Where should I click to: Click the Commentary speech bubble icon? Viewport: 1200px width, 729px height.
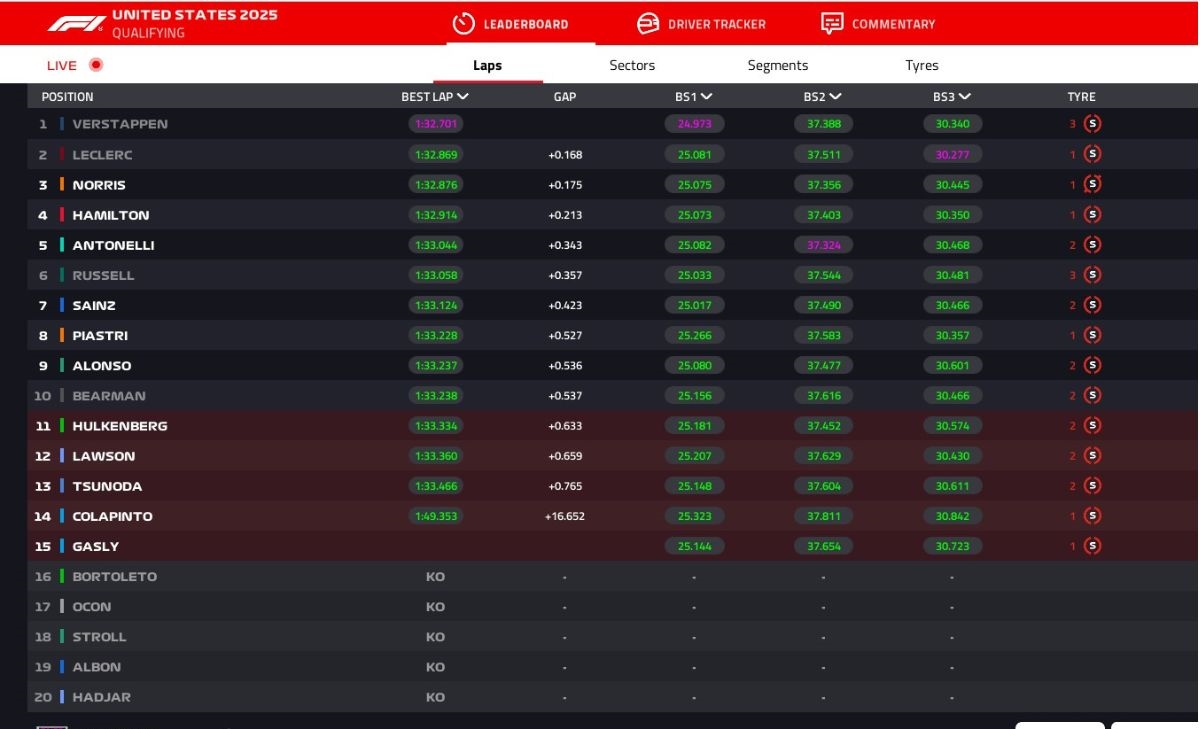coord(832,24)
